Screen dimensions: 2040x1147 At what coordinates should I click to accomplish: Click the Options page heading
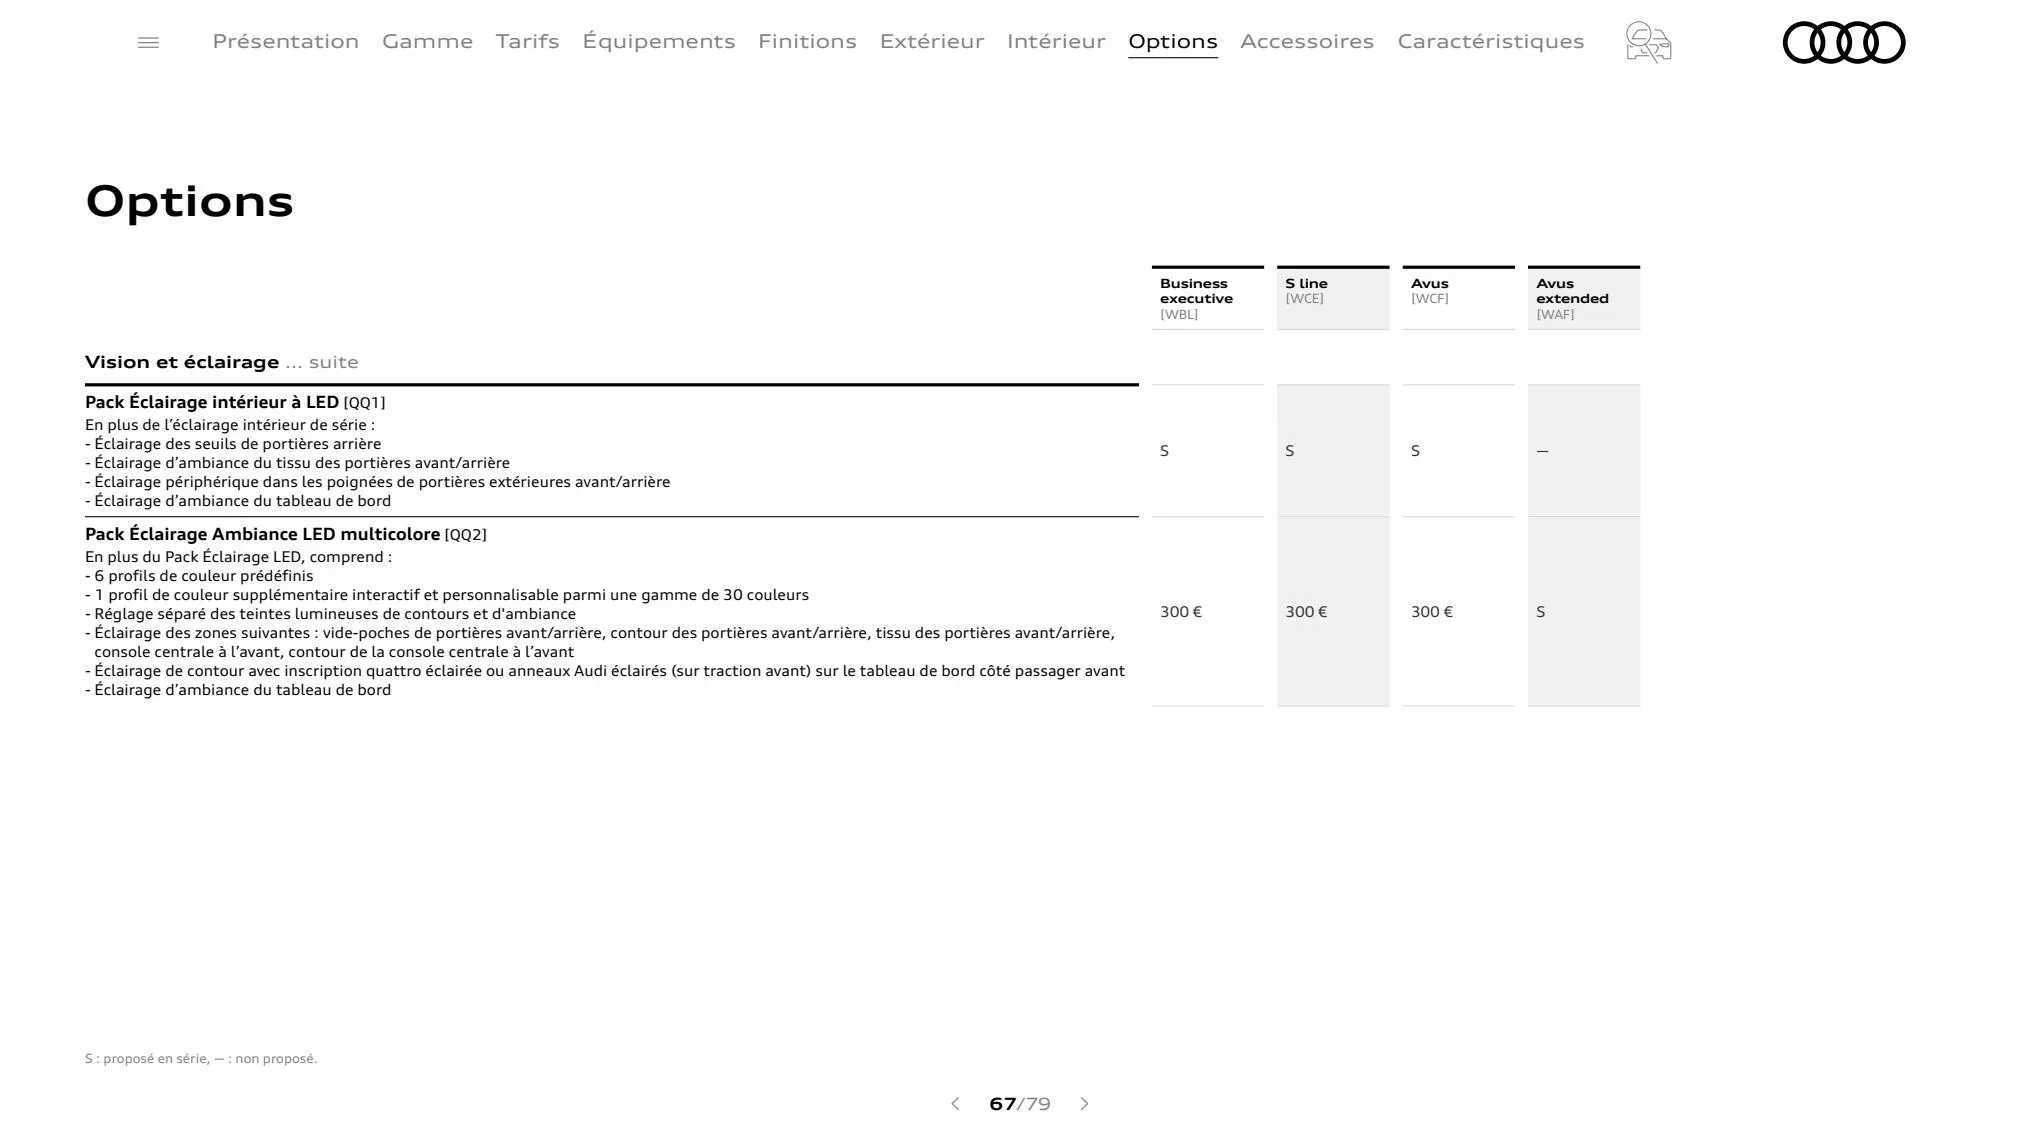click(x=190, y=202)
